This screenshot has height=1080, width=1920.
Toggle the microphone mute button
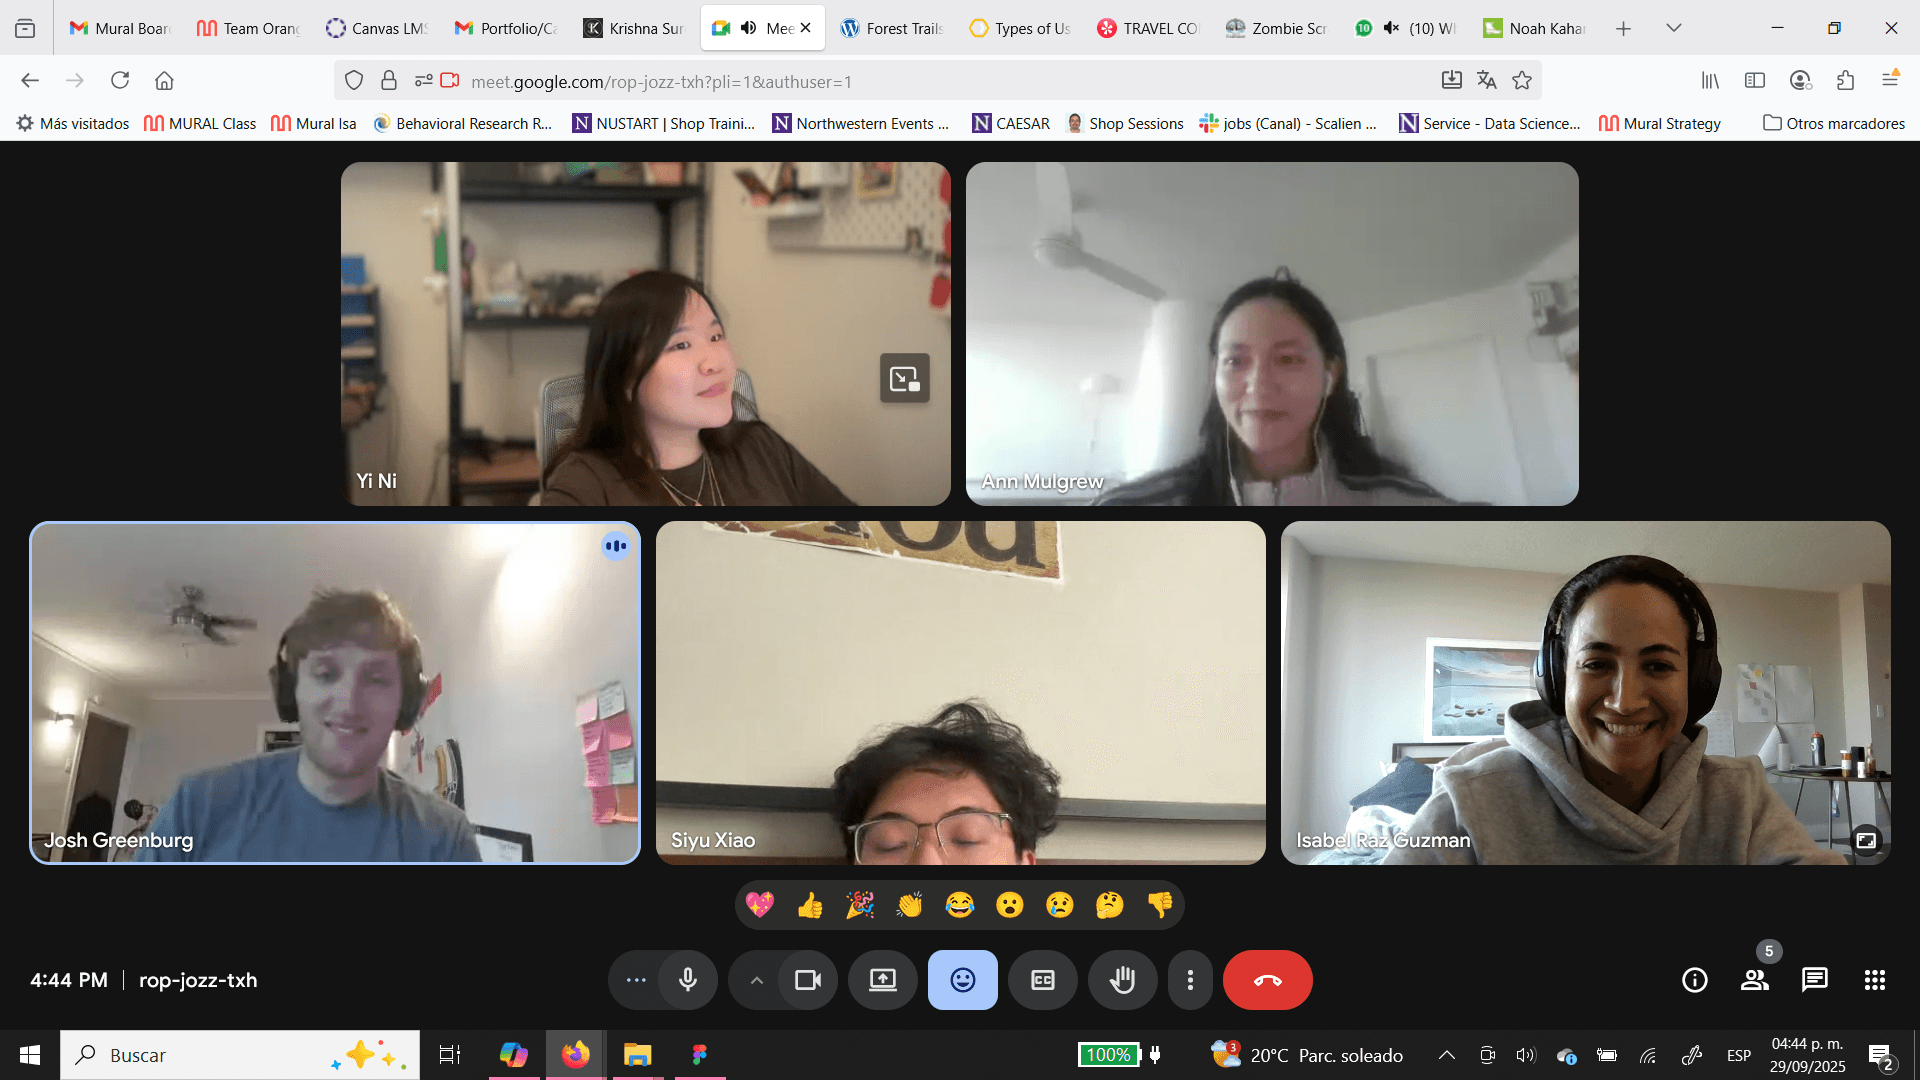688,980
